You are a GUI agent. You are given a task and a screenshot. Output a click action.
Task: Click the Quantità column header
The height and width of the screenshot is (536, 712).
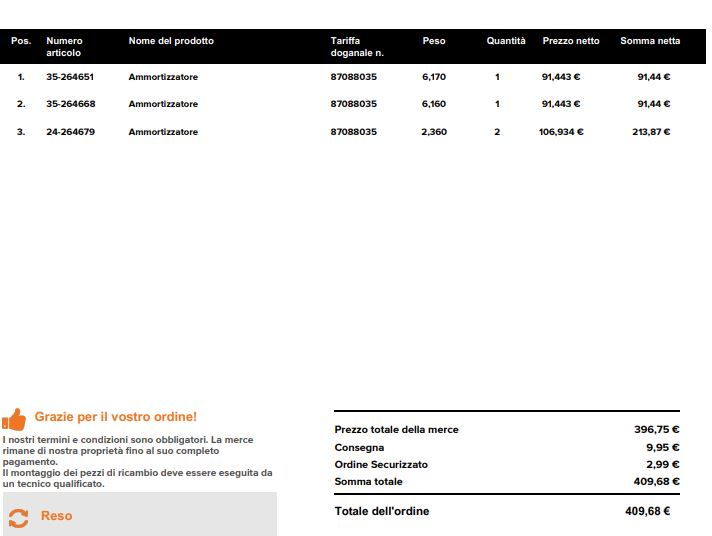click(x=506, y=41)
